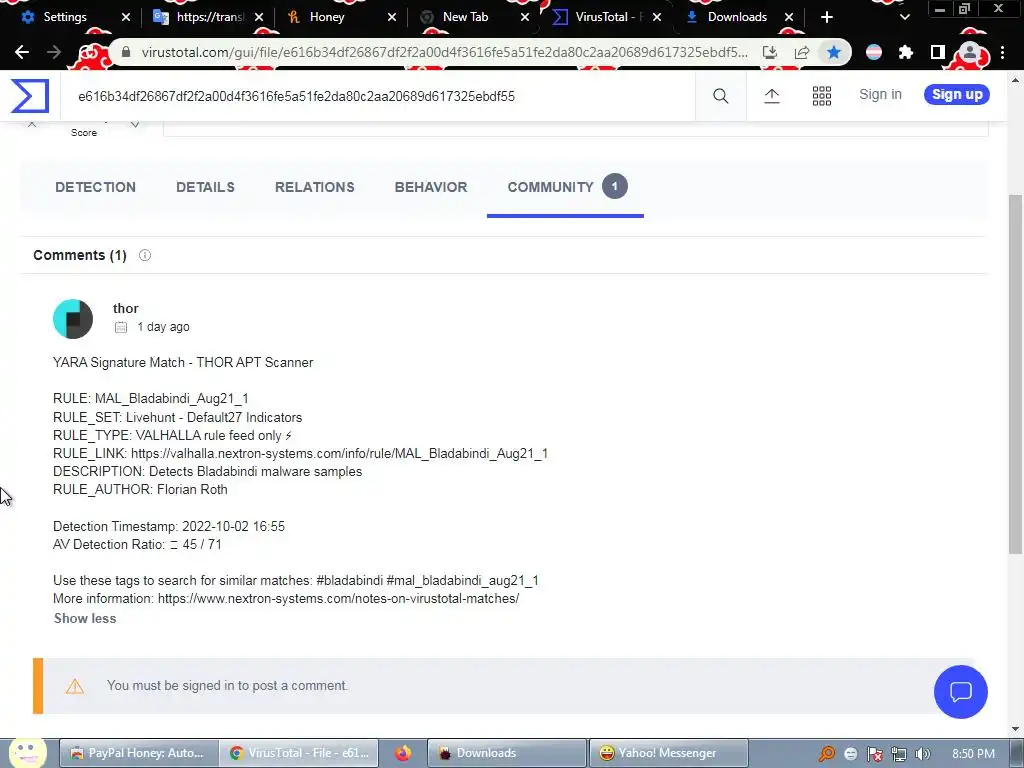Click the #mal_bladabindi_aug21_1 tag
The image size is (1024, 768).
click(x=462, y=581)
